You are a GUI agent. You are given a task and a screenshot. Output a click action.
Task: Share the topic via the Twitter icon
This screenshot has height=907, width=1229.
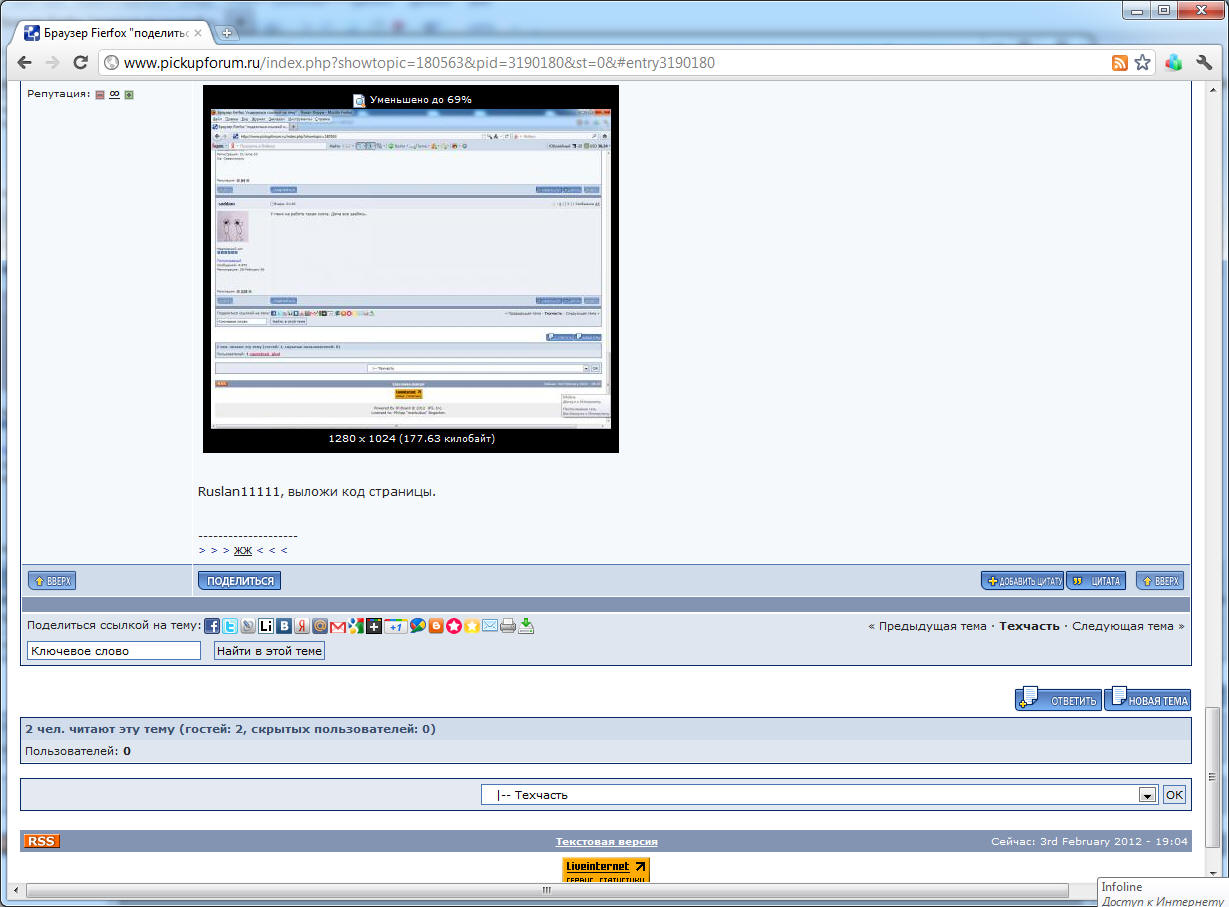pyautogui.click(x=230, y=626)
